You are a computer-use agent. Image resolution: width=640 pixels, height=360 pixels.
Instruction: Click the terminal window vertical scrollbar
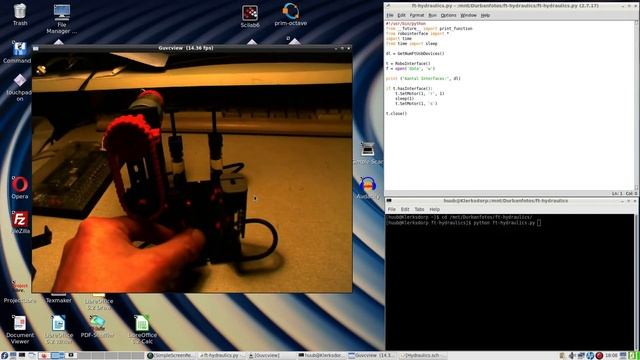pyautogui.click(x=637, y=282)
